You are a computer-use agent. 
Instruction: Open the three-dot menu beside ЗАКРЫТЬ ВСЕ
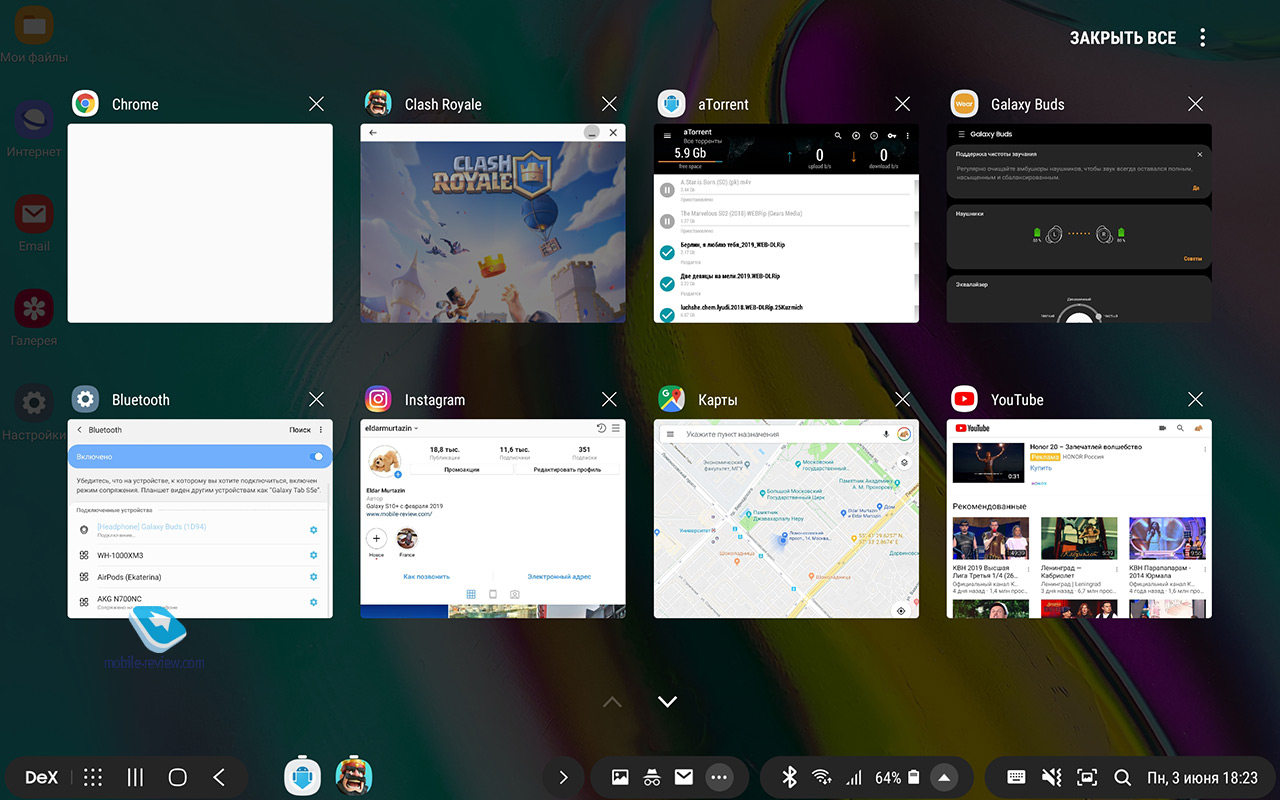tap(1202, 37)
